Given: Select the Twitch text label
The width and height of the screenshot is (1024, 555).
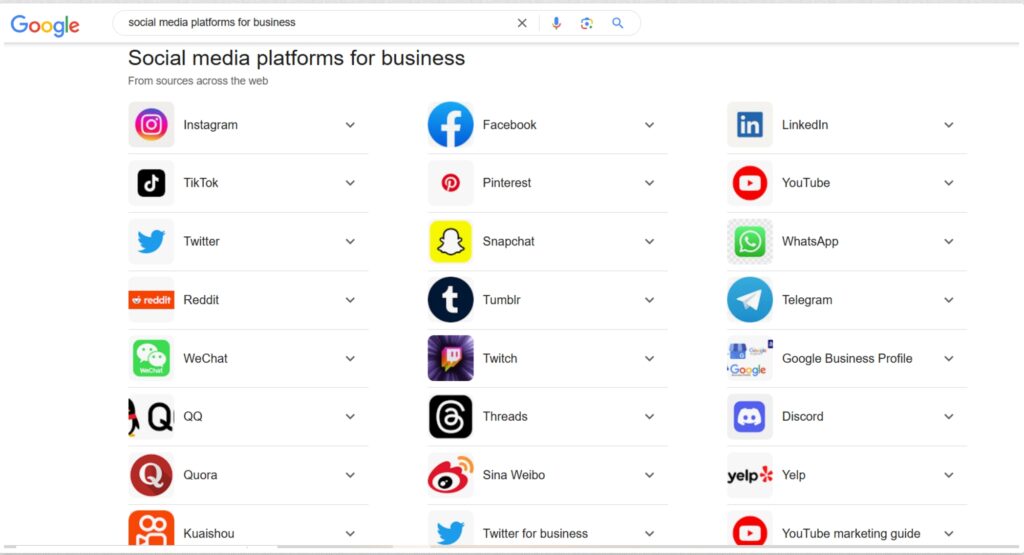Looking at the screenshot, I should coord(500,358).
